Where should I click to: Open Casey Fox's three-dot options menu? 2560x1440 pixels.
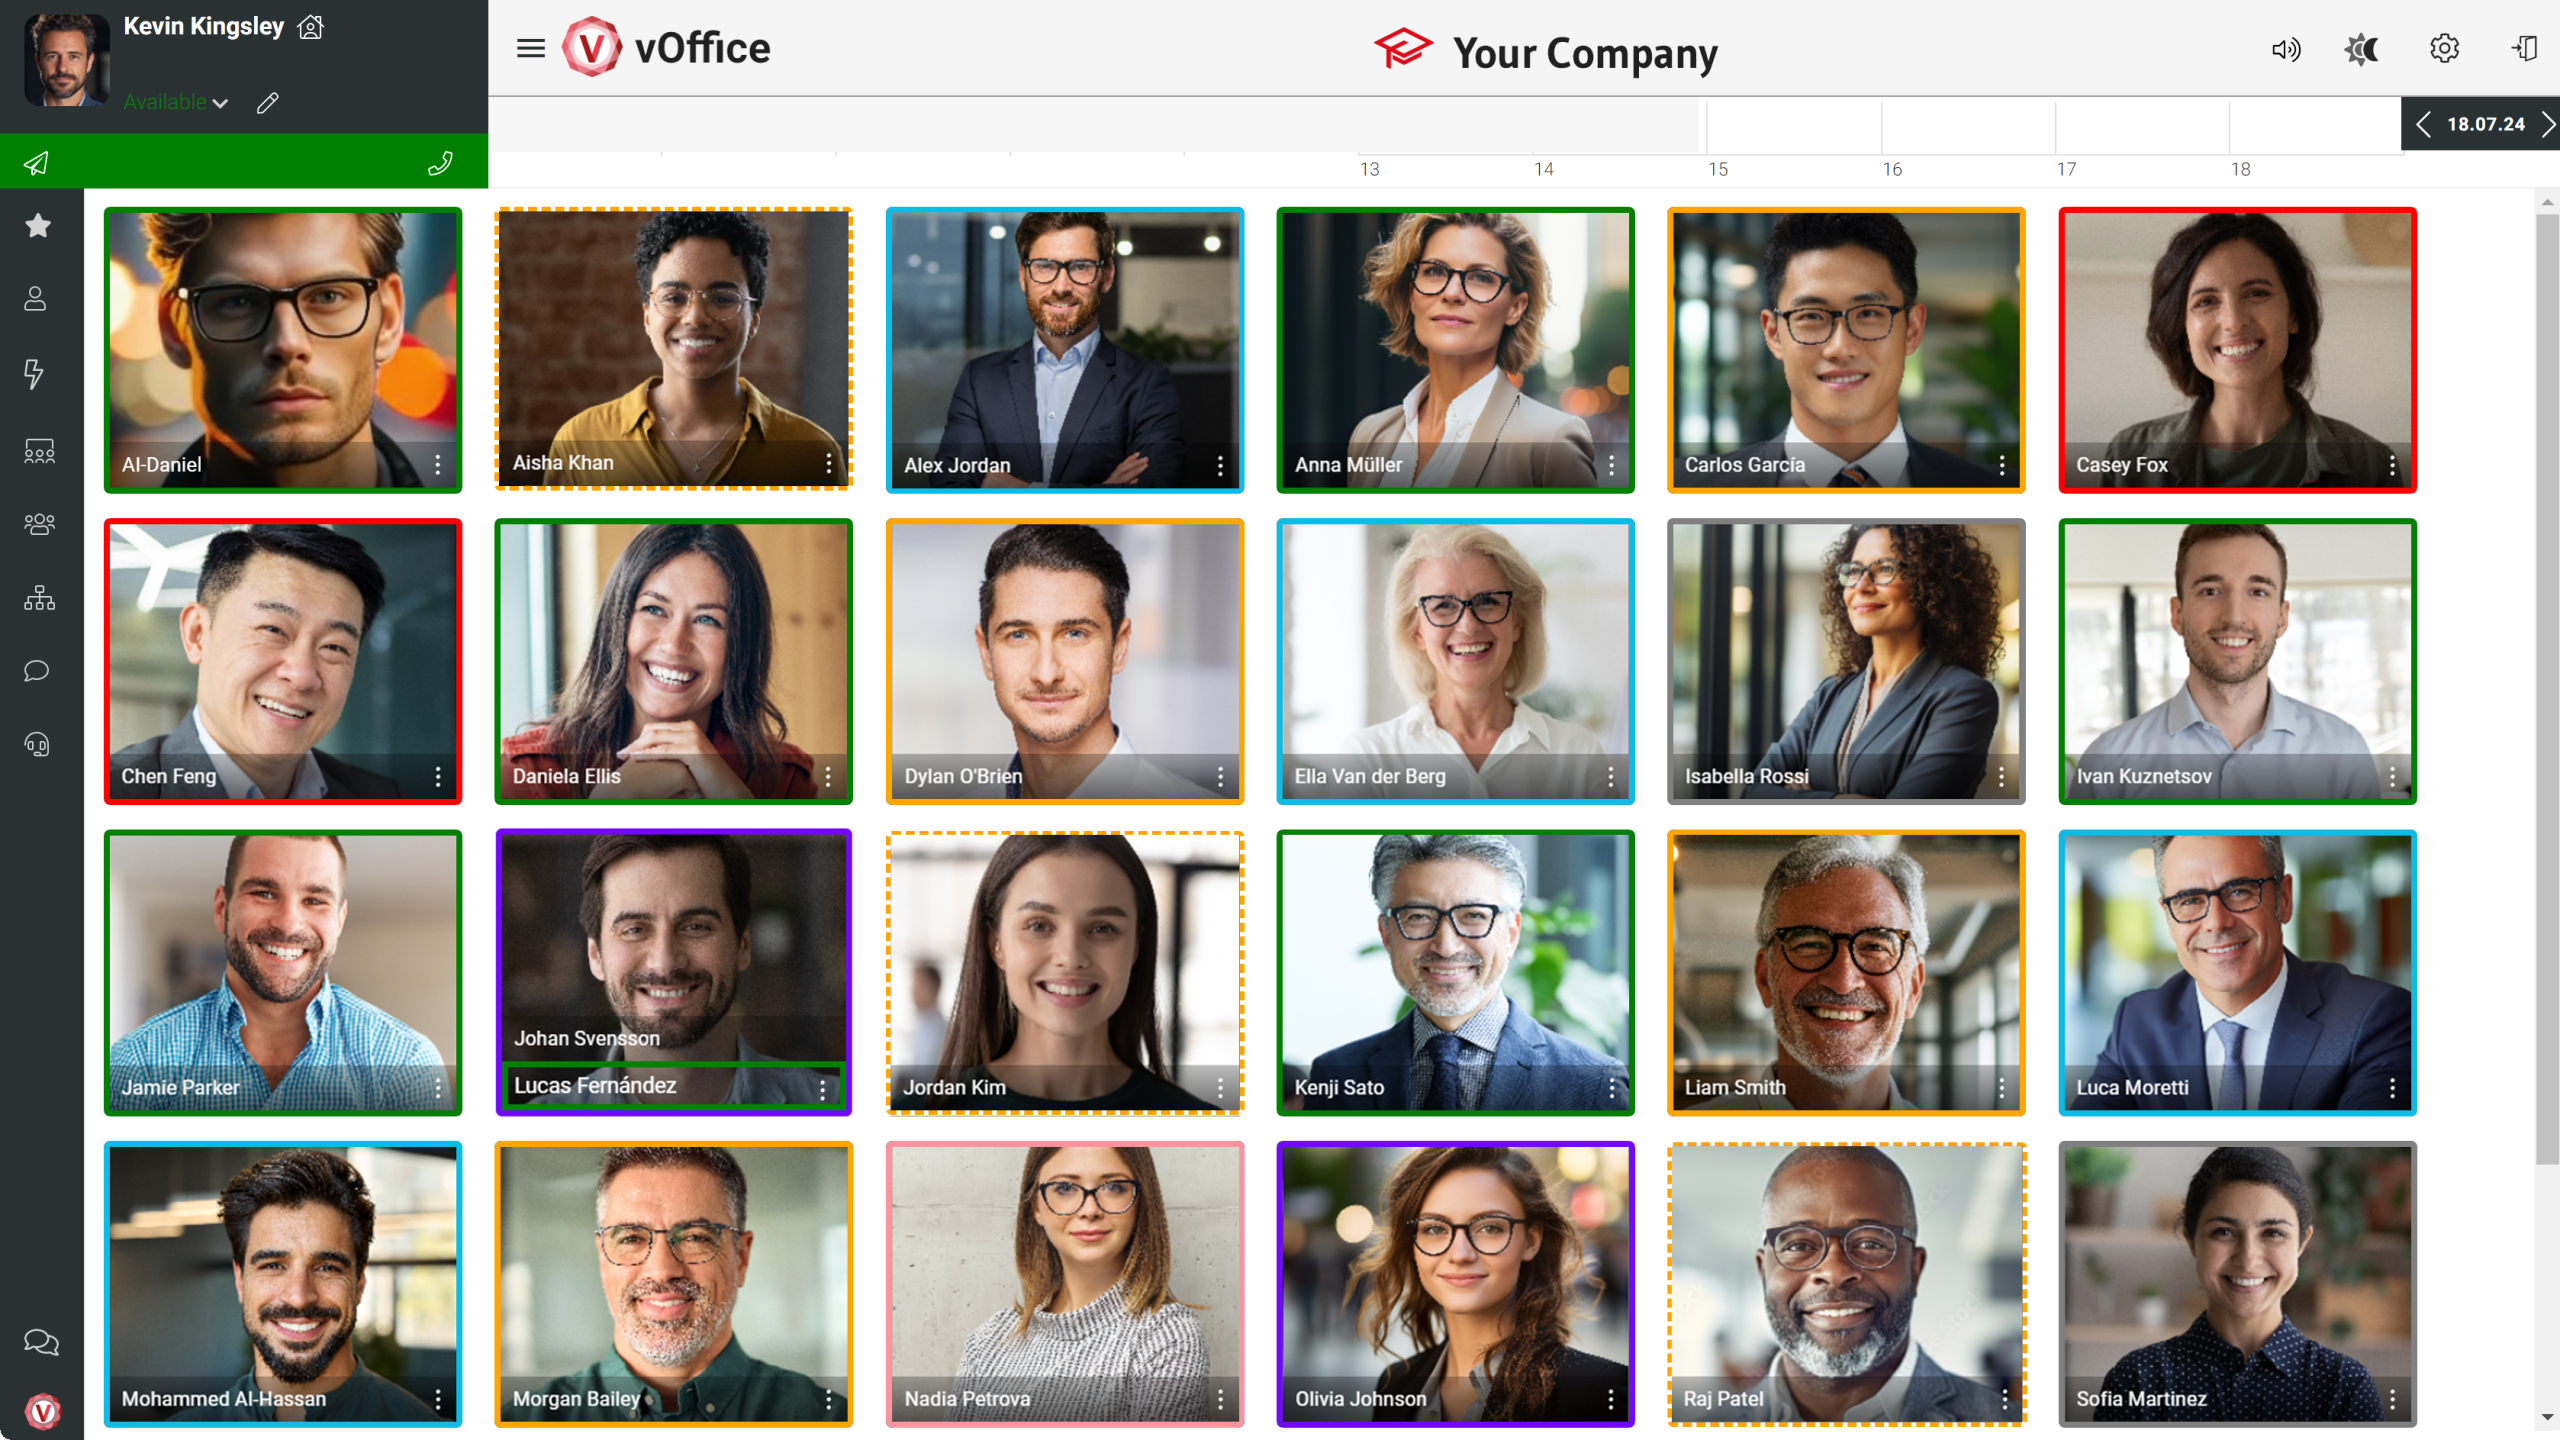2392,465
